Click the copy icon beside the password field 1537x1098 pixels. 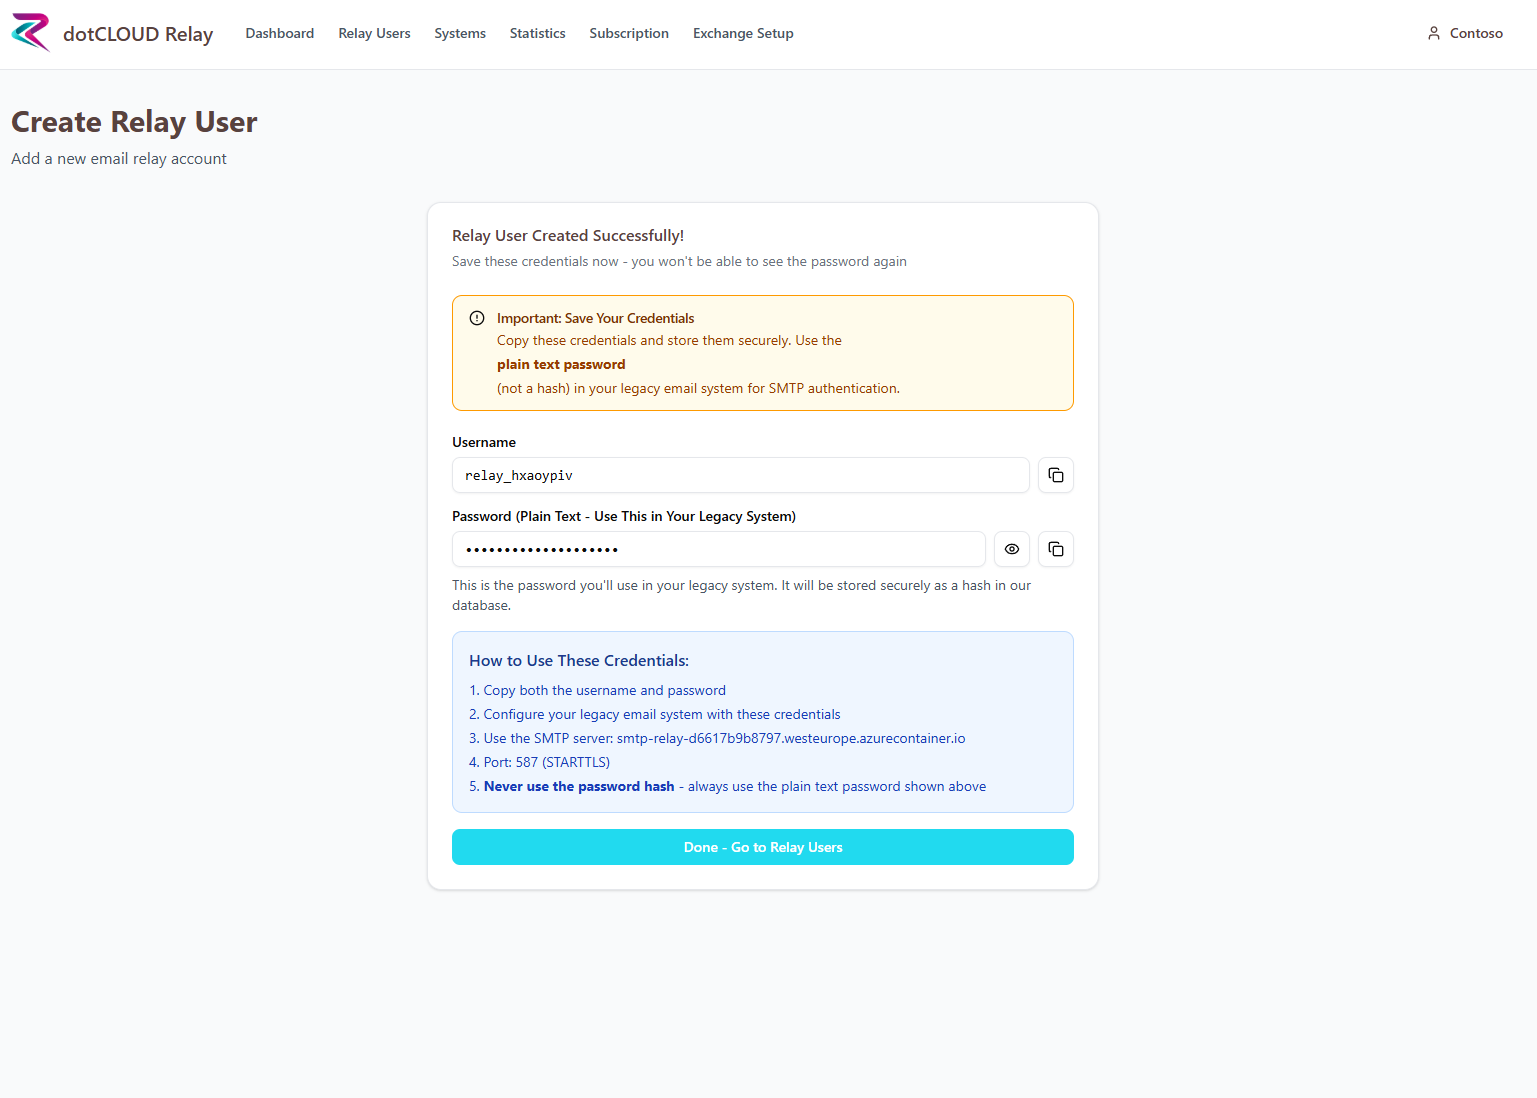pyautogui.click(x=1055, y=549)
